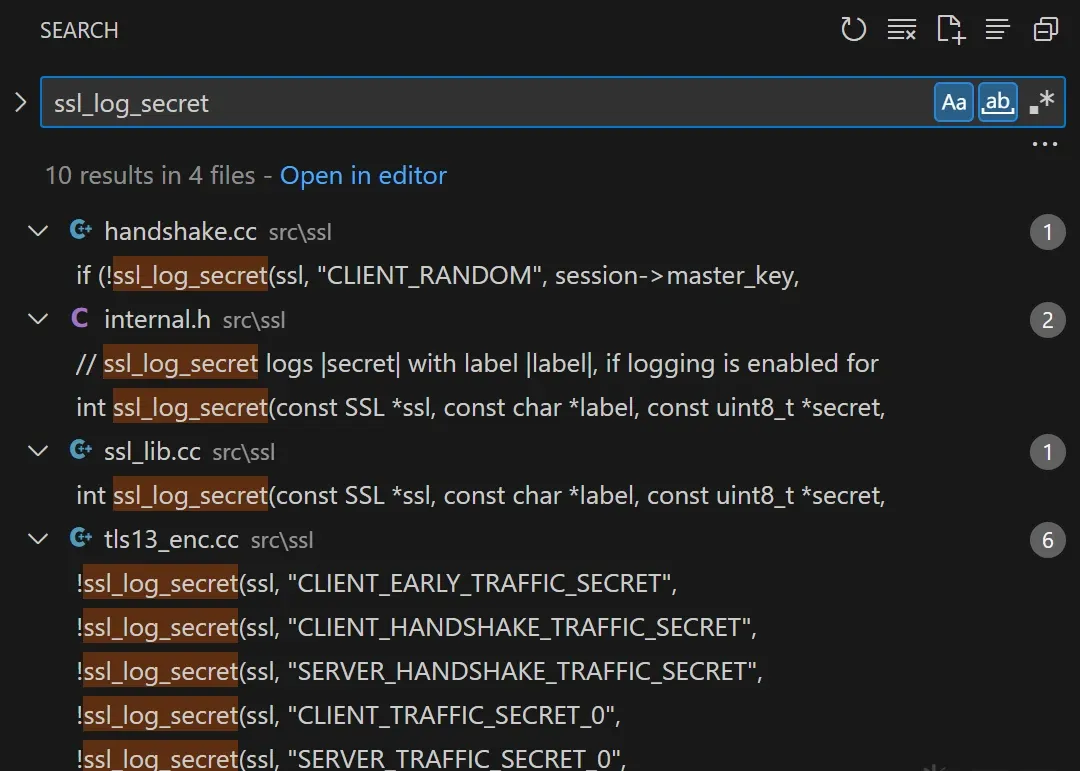Image resolution: width=1080 pixels, height=771 pixels.
Task: Click the C++ icon next to handshake.cc
Action: point(81,230)
